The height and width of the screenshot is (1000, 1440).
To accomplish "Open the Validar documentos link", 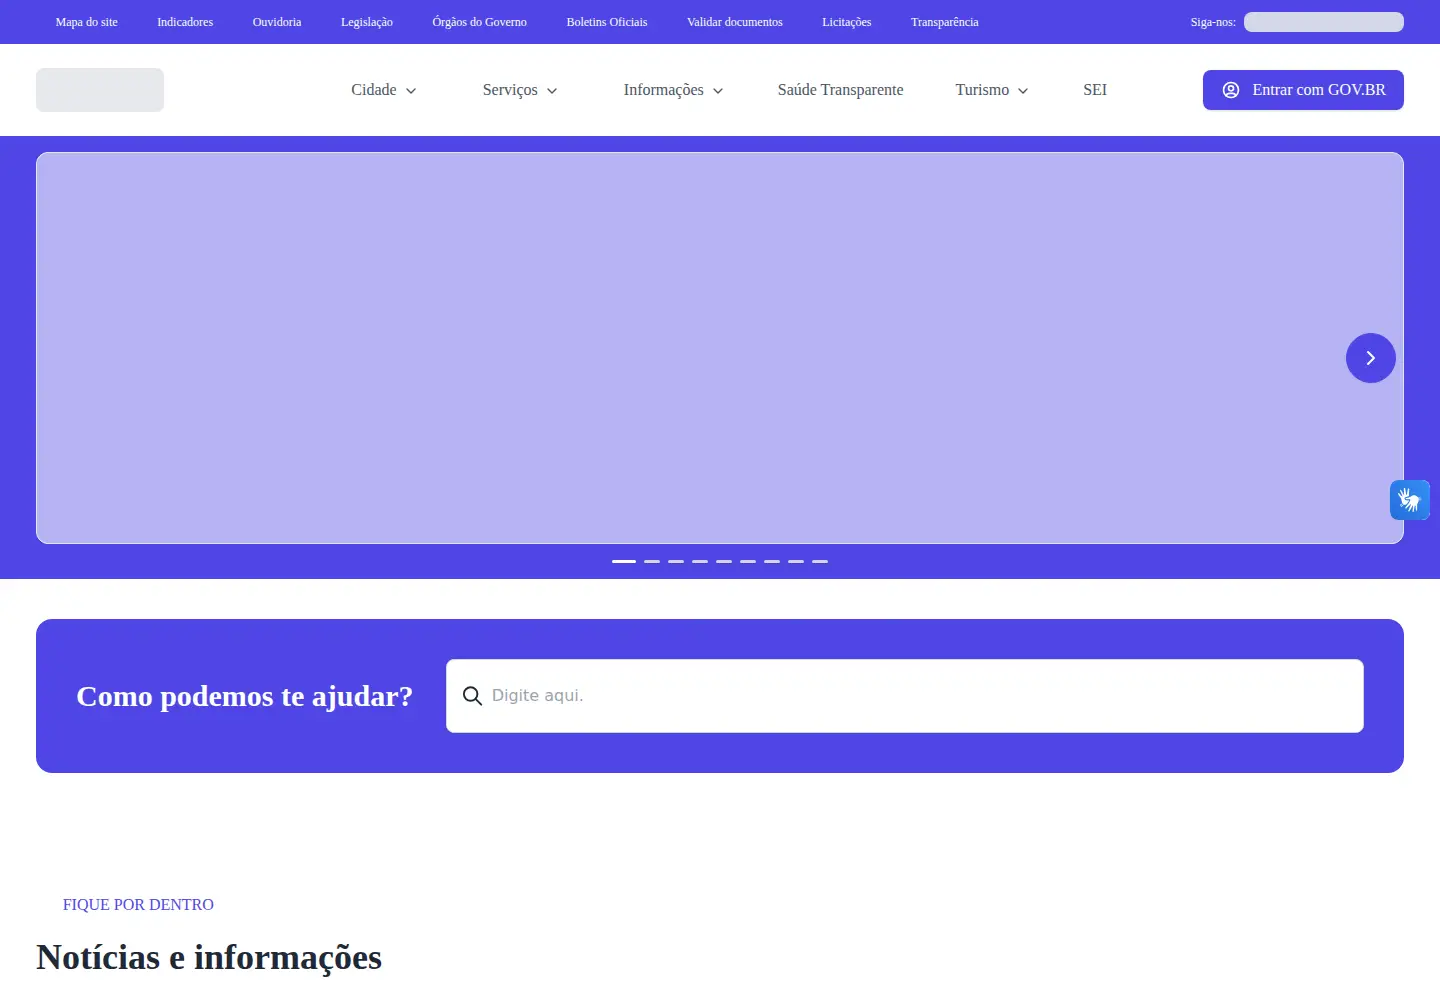I will (x=735, y=22).
